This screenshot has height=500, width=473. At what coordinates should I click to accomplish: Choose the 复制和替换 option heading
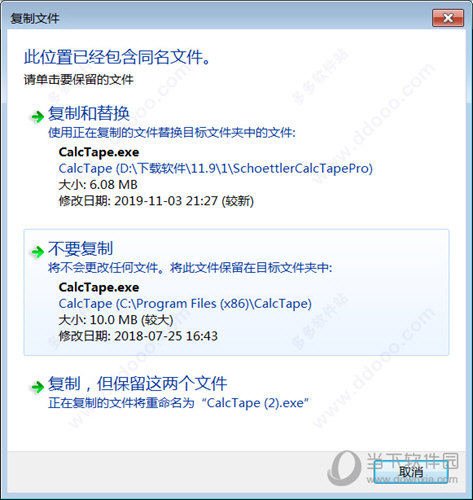click(x=89, y=113)
